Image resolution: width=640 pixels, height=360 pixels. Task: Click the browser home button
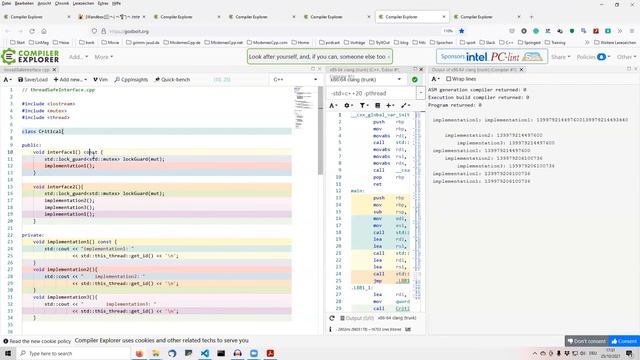point(44,31)
